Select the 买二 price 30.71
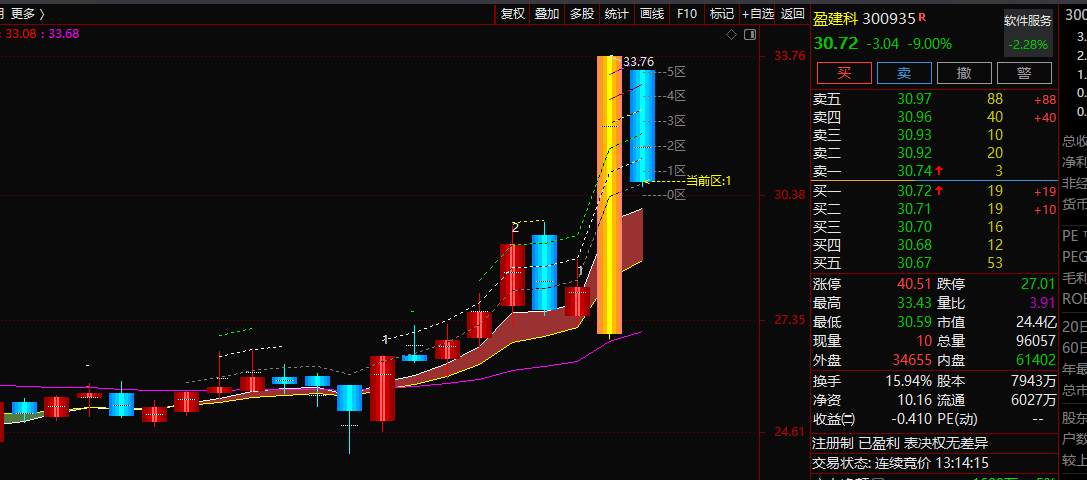Screen dimensions: 1087x480 coord(914,209)
